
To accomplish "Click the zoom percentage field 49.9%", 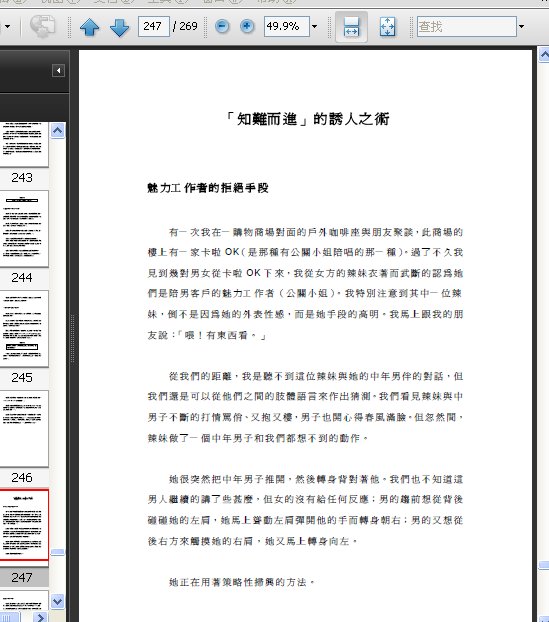I will [x=286, y=27].
